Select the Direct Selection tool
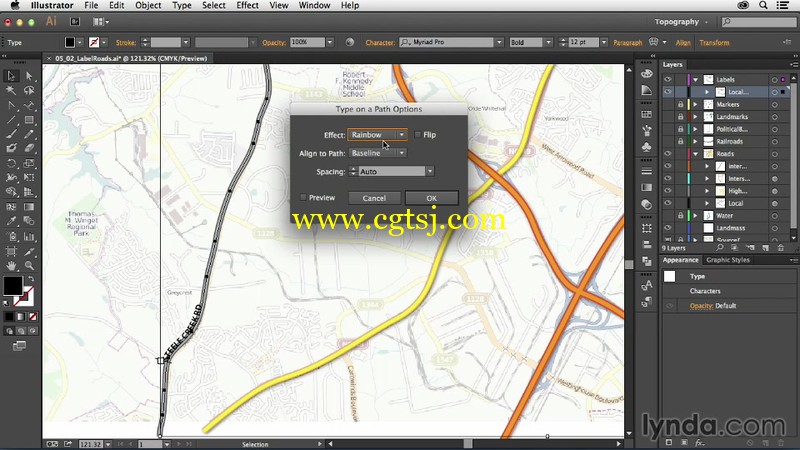Screen dimensions: 800x450 pos(29,76)
